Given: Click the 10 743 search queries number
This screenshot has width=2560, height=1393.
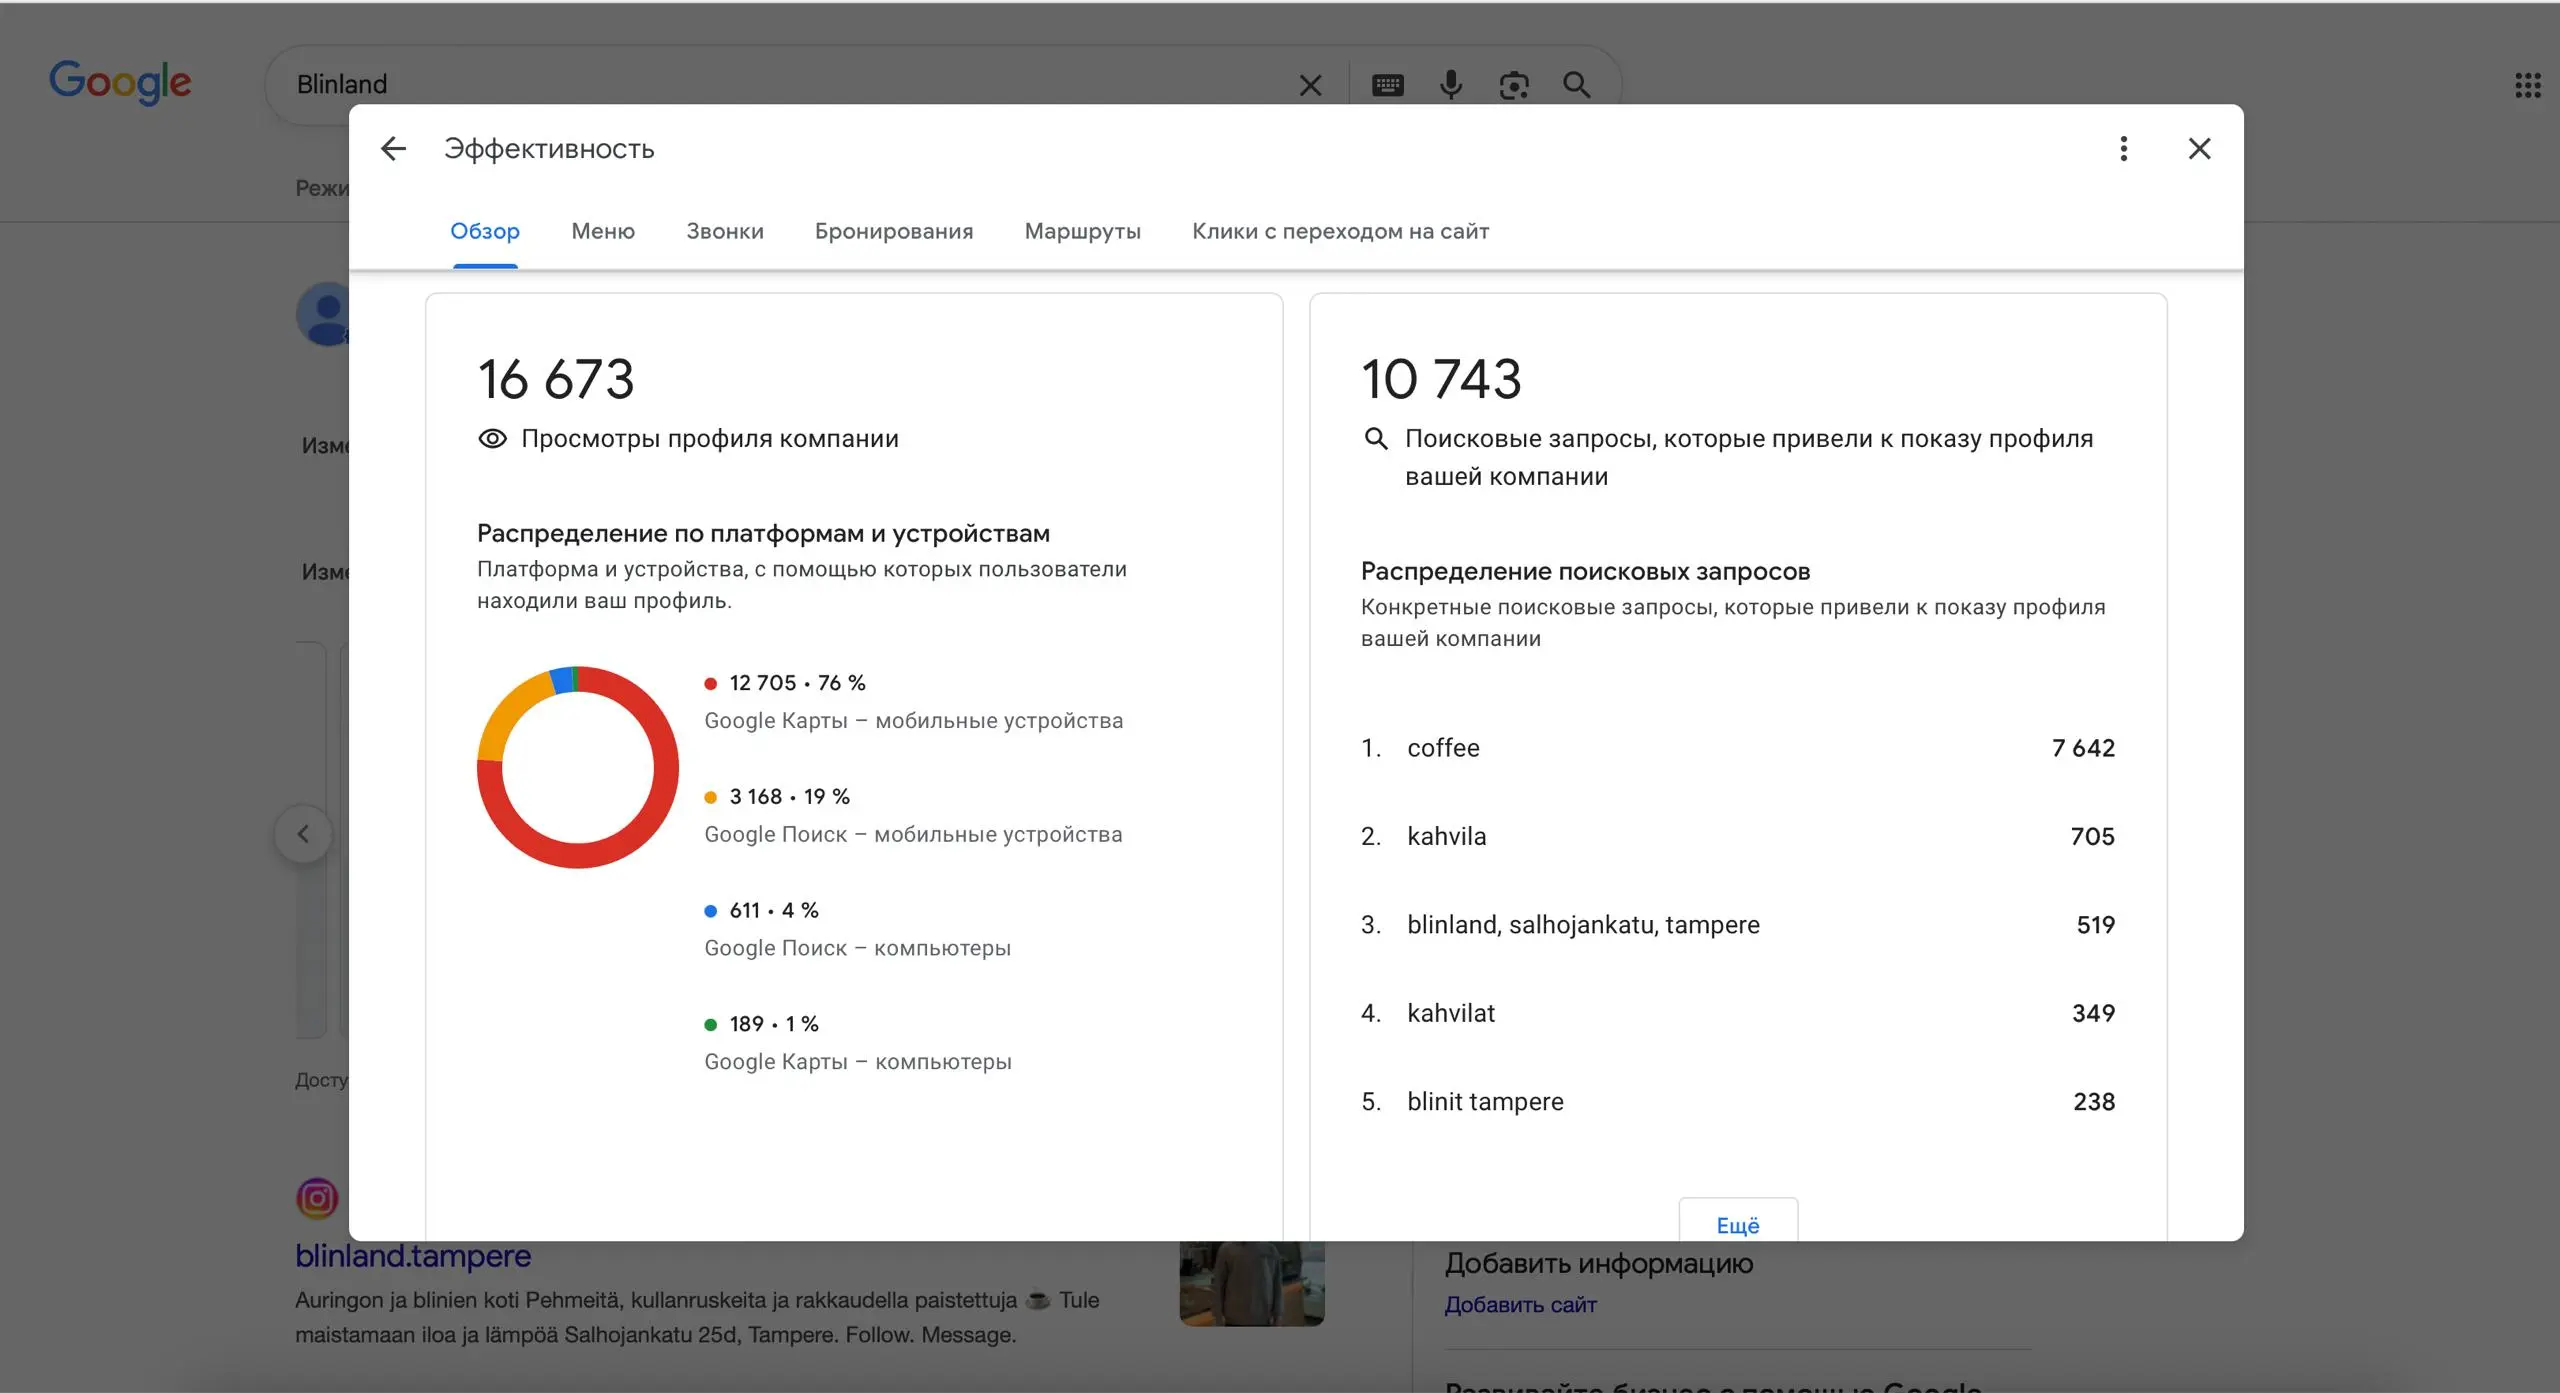Looking at the screenshot, I should (1441, 380).
